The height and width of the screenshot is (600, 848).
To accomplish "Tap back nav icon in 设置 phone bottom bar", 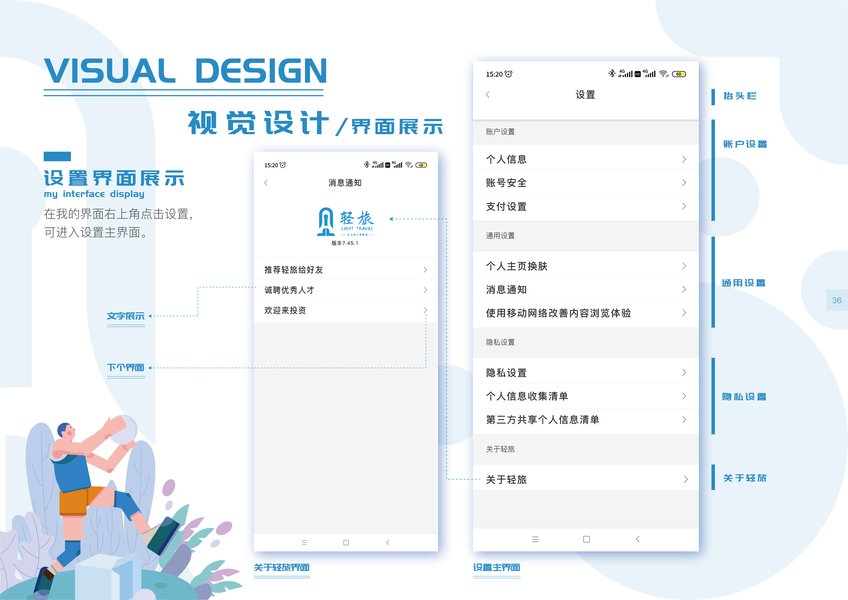I will coord(638,539).
